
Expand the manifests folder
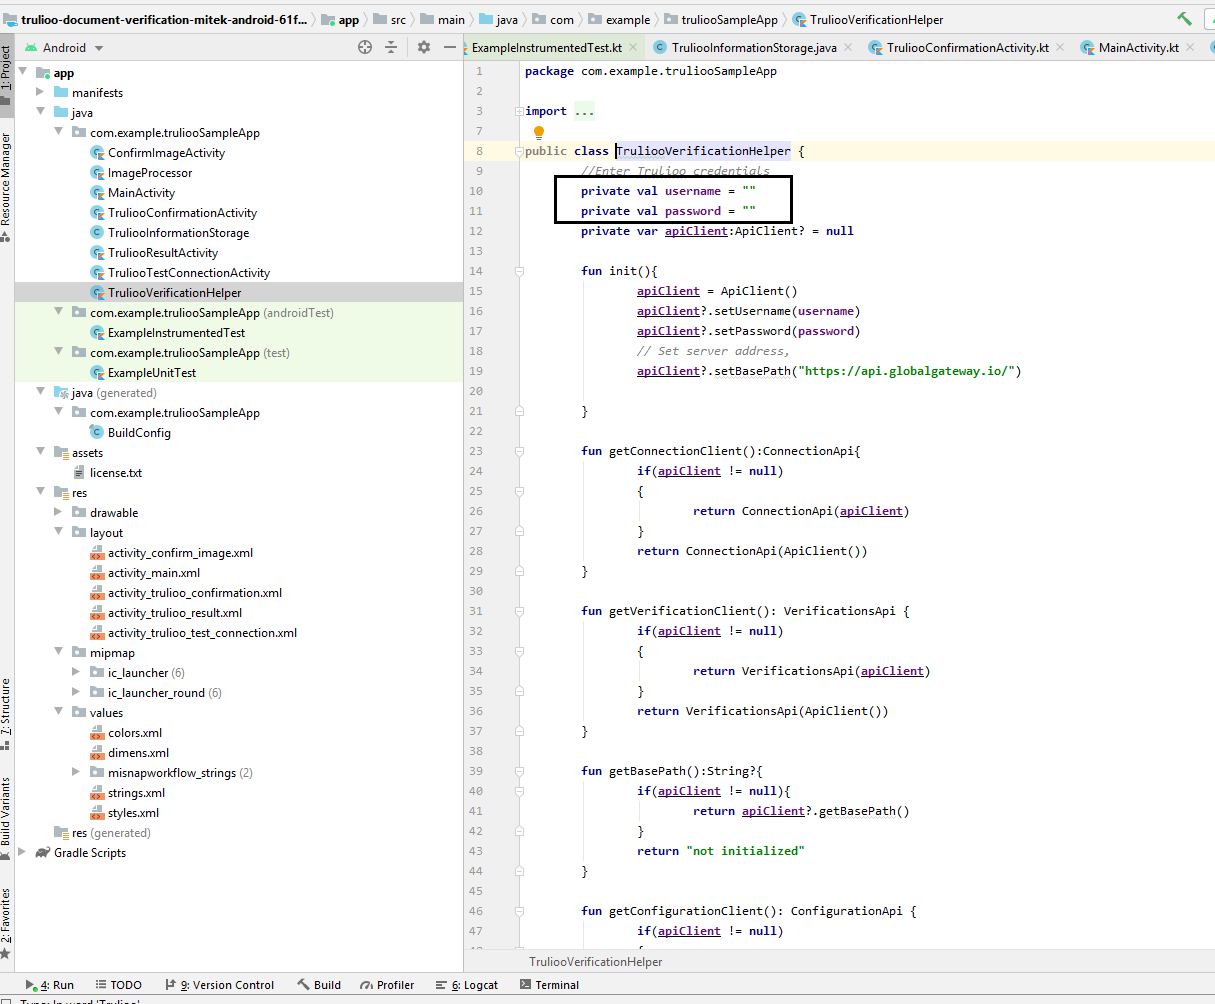pyautogui.click(x=41, y=92)
